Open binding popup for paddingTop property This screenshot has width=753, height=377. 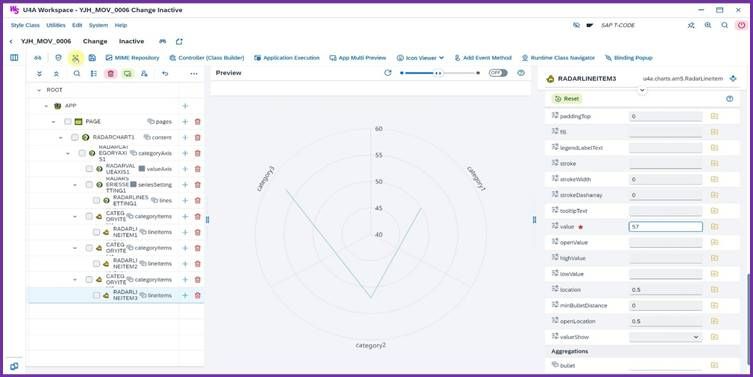point(715,116)
